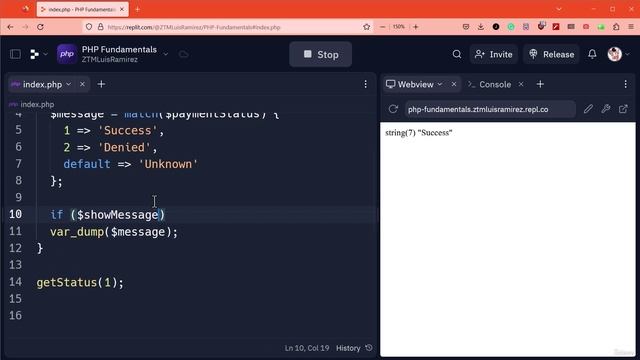Open a new browser tab

pos(138,9)
